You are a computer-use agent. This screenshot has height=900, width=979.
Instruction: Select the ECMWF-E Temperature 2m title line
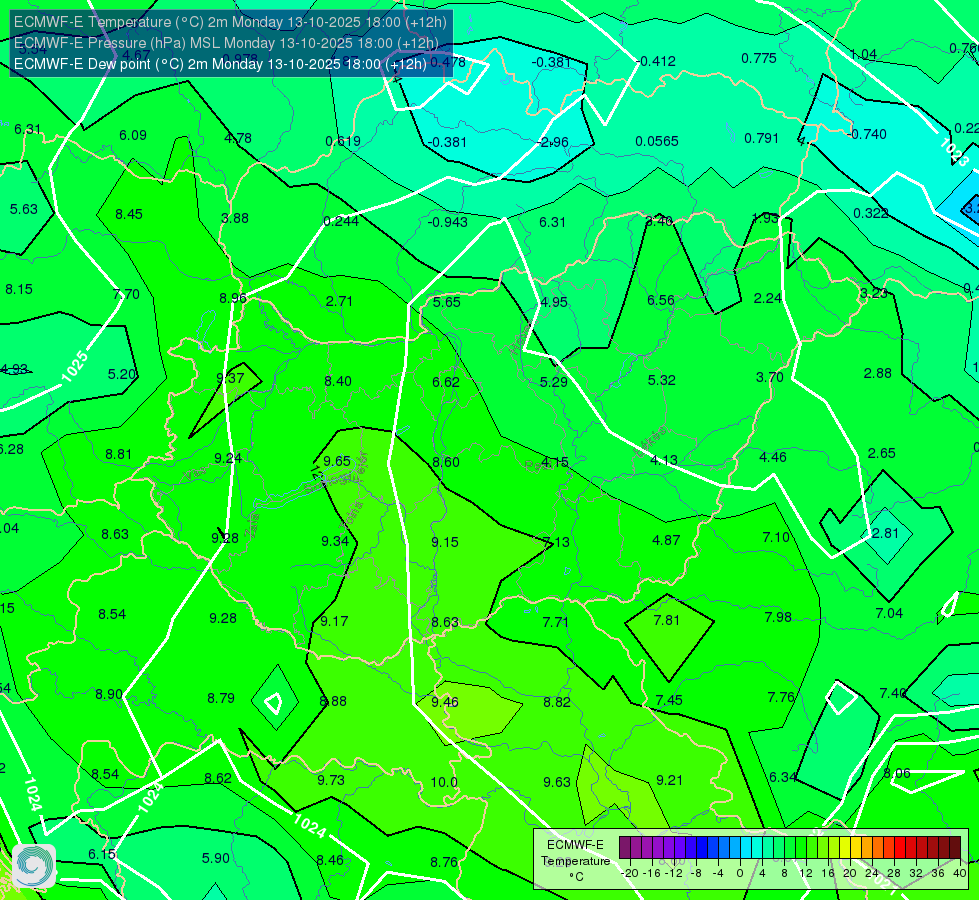230,22
